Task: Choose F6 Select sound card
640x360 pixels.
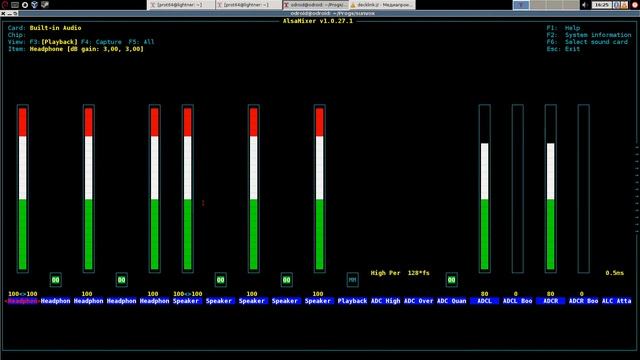Action: coord(587,42)
